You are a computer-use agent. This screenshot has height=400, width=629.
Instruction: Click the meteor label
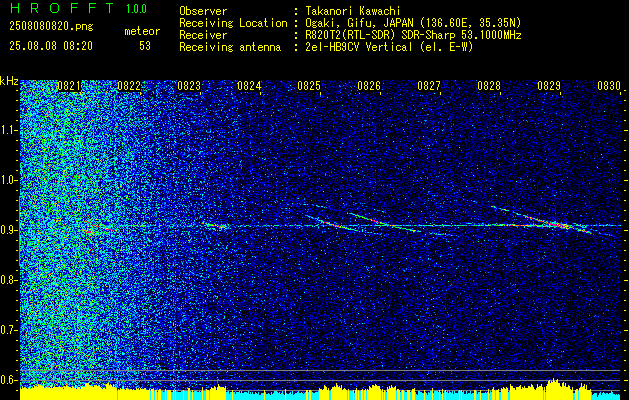[x=142, y=31]
